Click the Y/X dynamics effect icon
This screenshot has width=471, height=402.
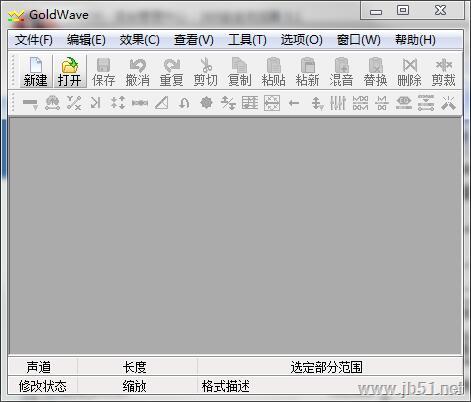pos(74,103)
